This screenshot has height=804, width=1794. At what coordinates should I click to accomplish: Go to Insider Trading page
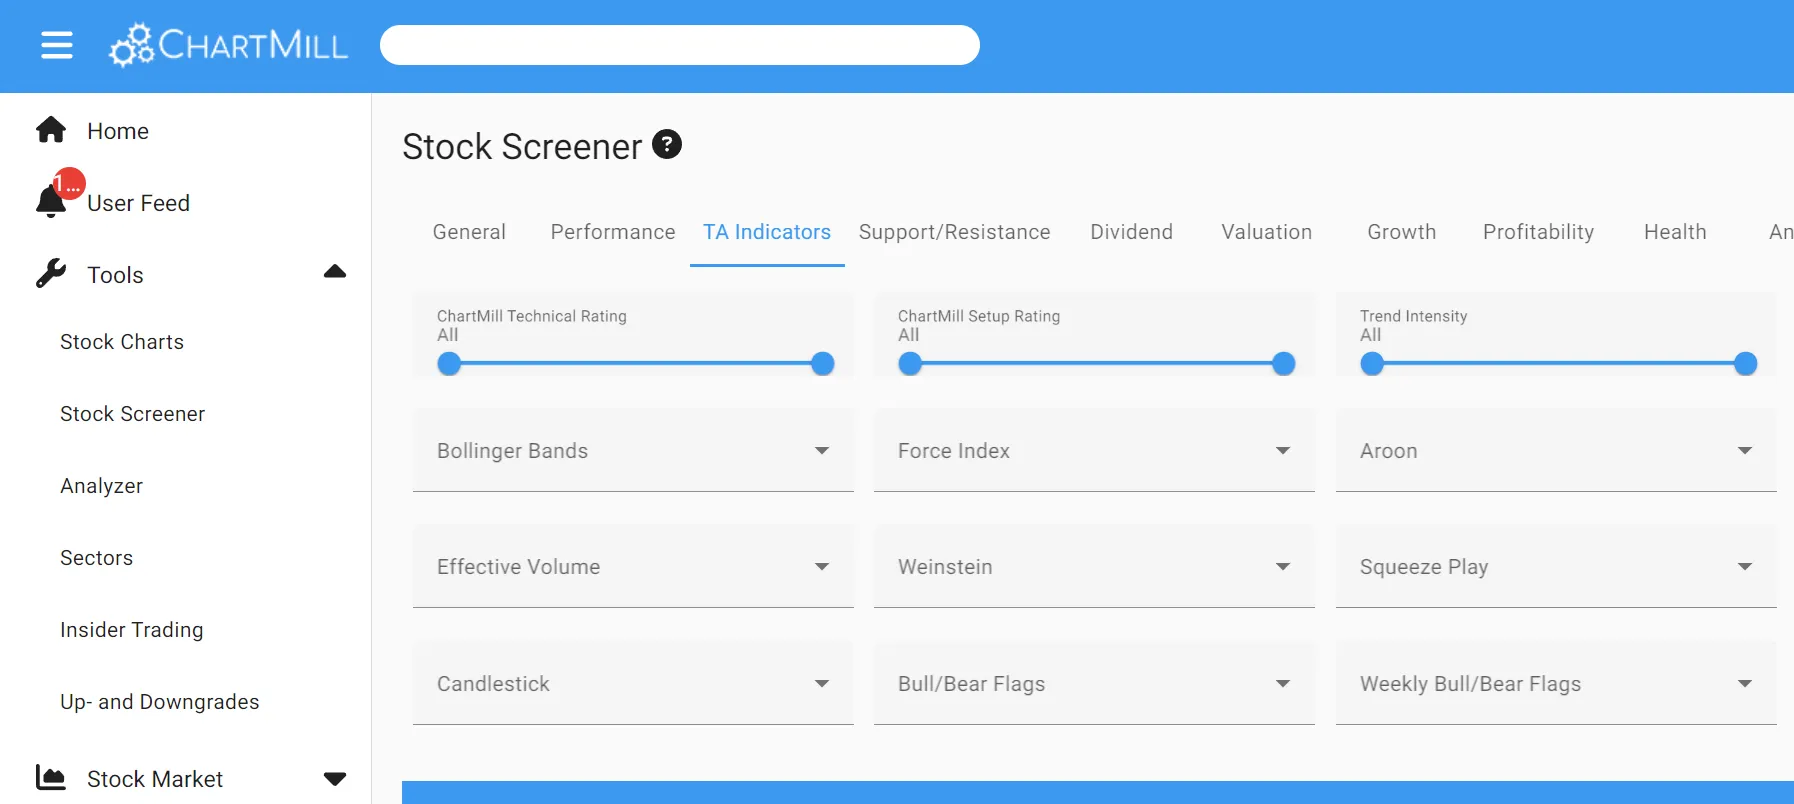click(132, 630)
